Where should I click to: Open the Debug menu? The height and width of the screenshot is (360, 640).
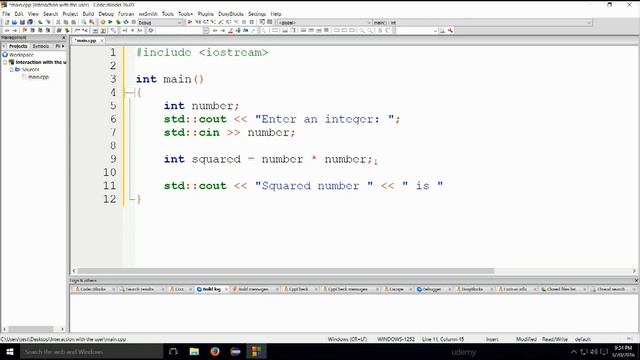[x=106, y=14]
